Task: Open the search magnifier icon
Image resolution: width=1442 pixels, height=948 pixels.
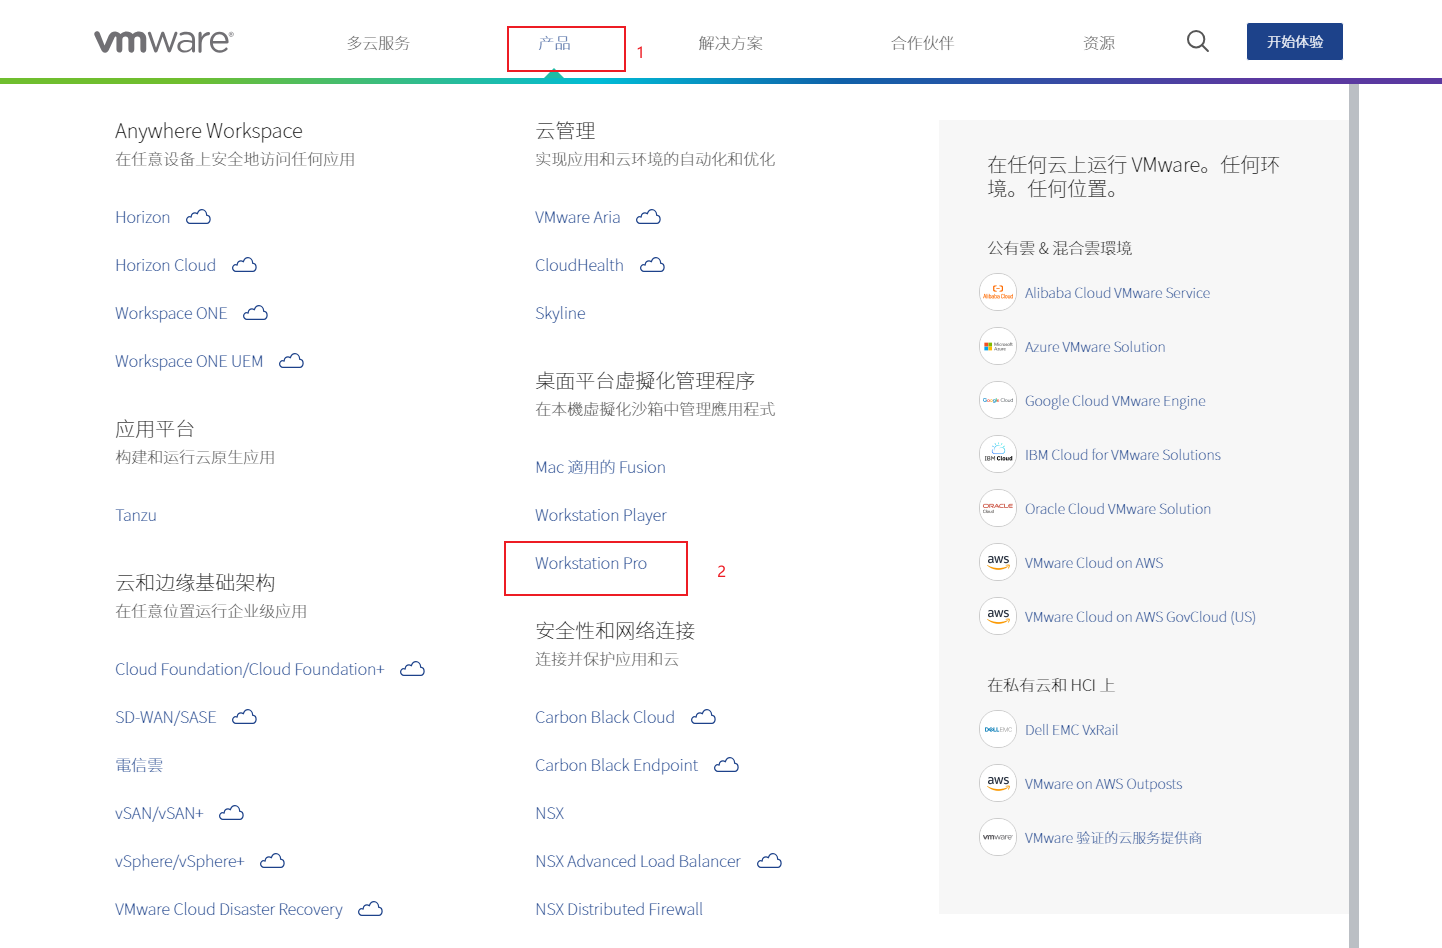Action: click(x=1198, y=41)
